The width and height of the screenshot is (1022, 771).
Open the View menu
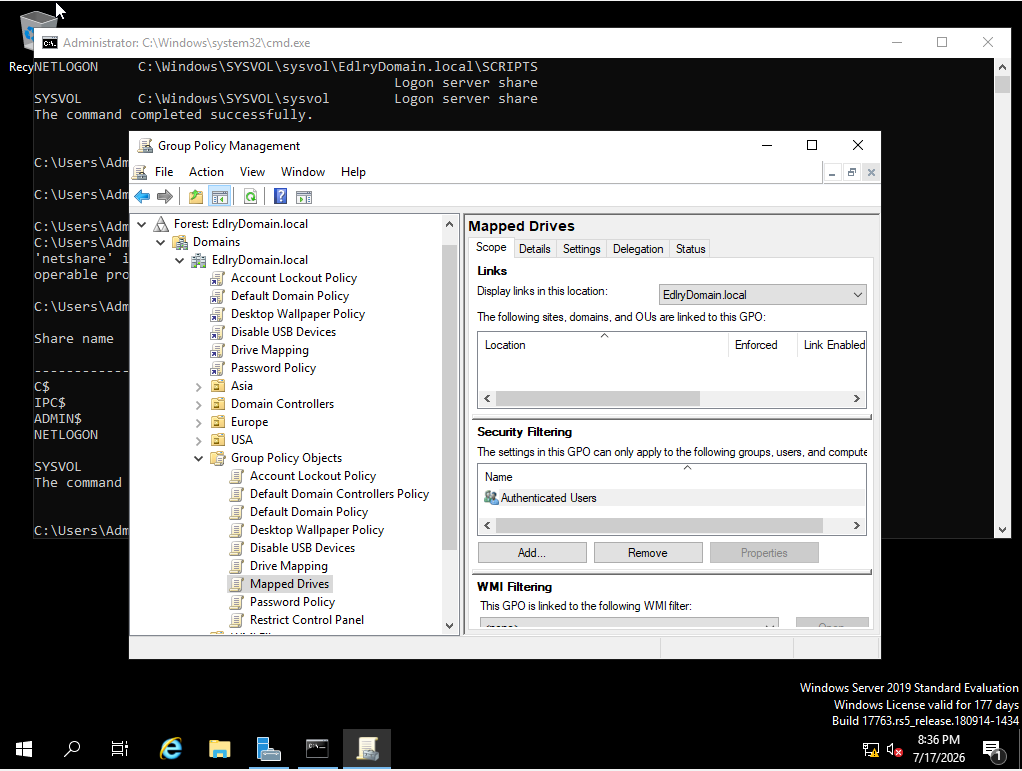[x=252, y=172]
